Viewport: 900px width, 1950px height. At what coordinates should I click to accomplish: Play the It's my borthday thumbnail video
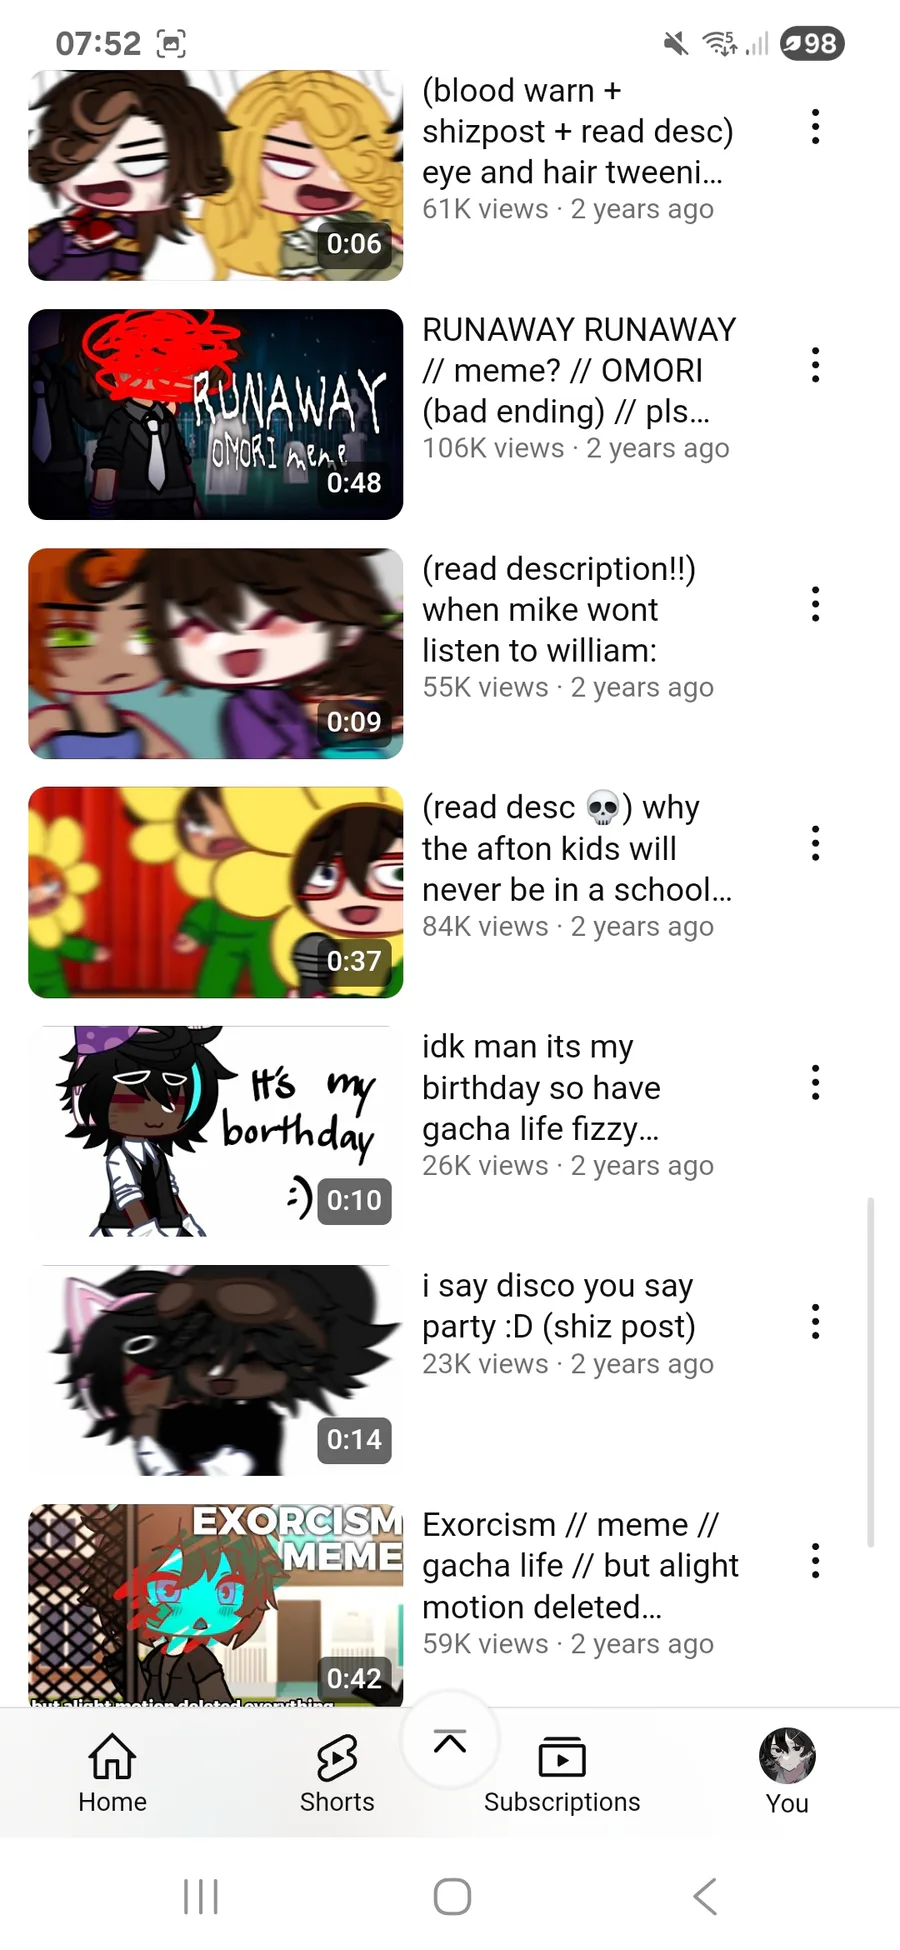(x=215, y=1131)
